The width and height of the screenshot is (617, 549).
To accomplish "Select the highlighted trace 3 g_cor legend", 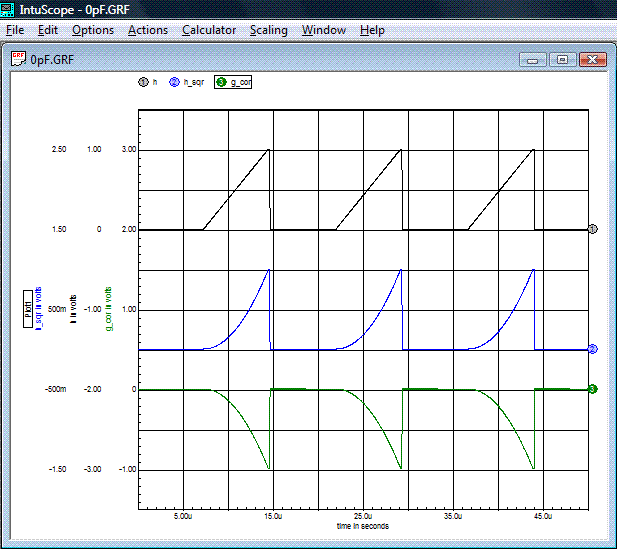I will [233, 82].
